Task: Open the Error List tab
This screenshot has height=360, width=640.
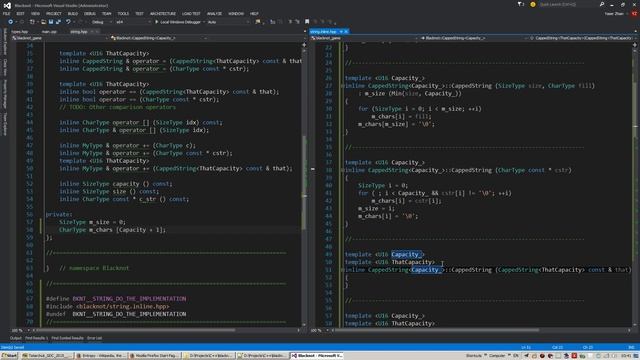Action: pyautogui.click(x=94, y=338)
